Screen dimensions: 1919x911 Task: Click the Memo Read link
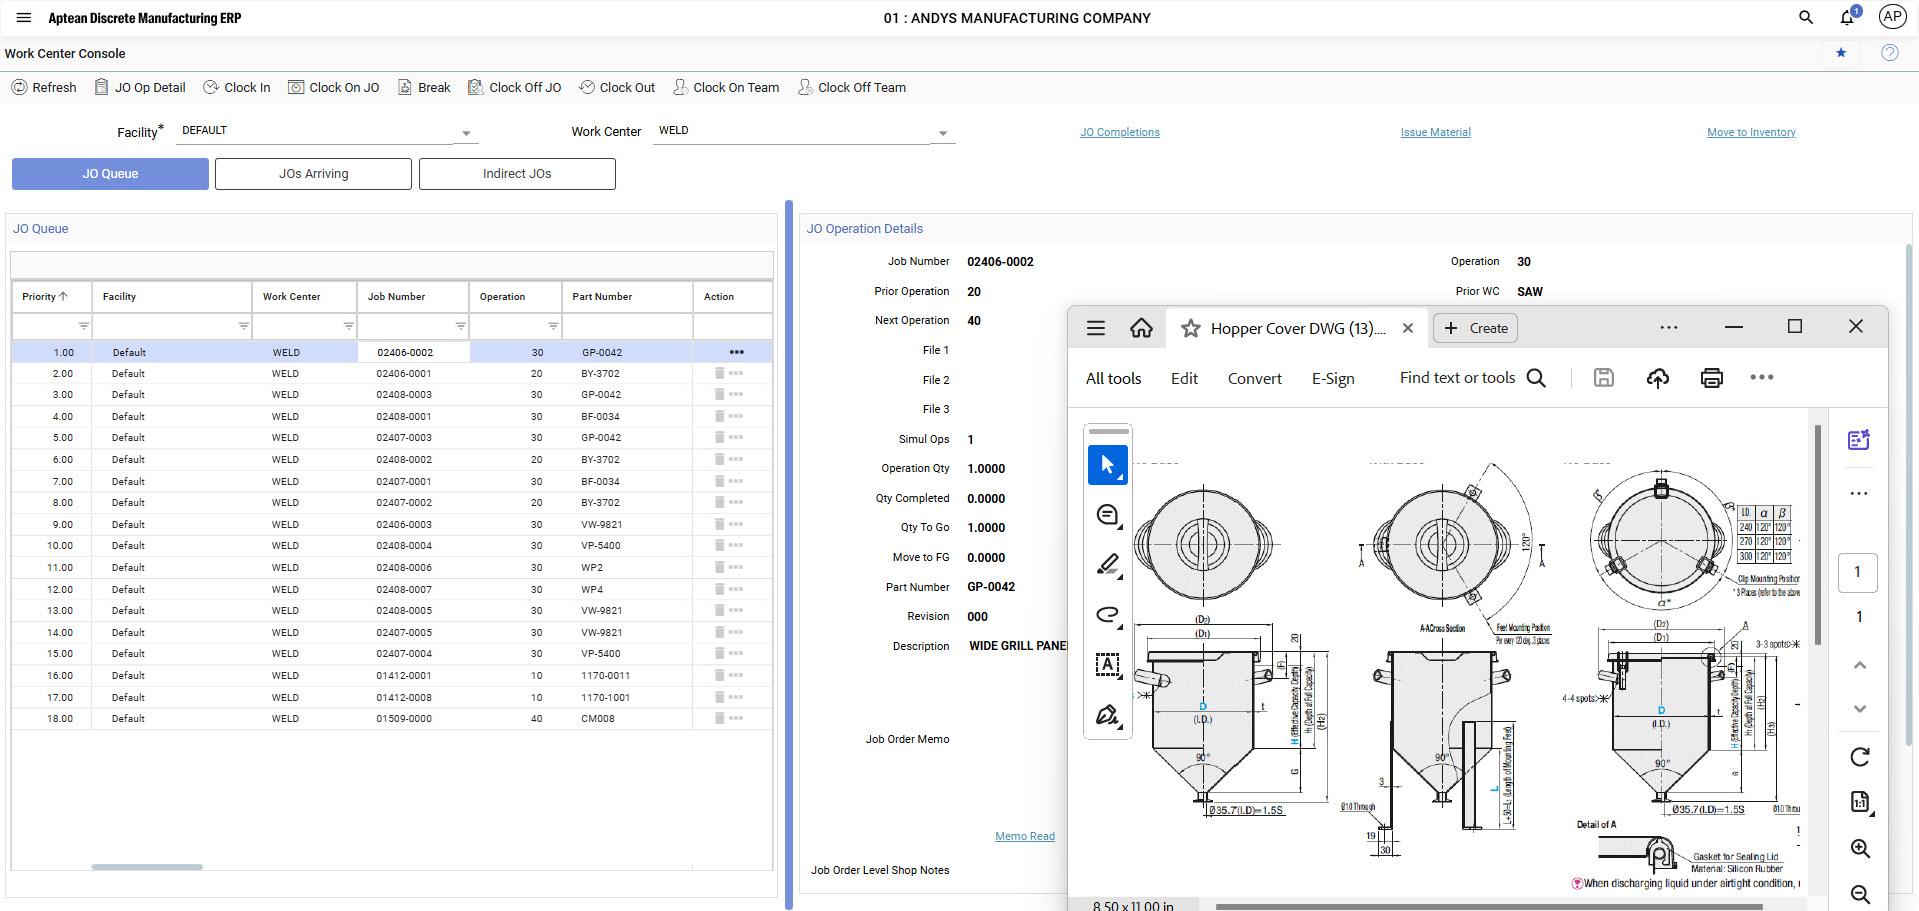coord(1024,836)
